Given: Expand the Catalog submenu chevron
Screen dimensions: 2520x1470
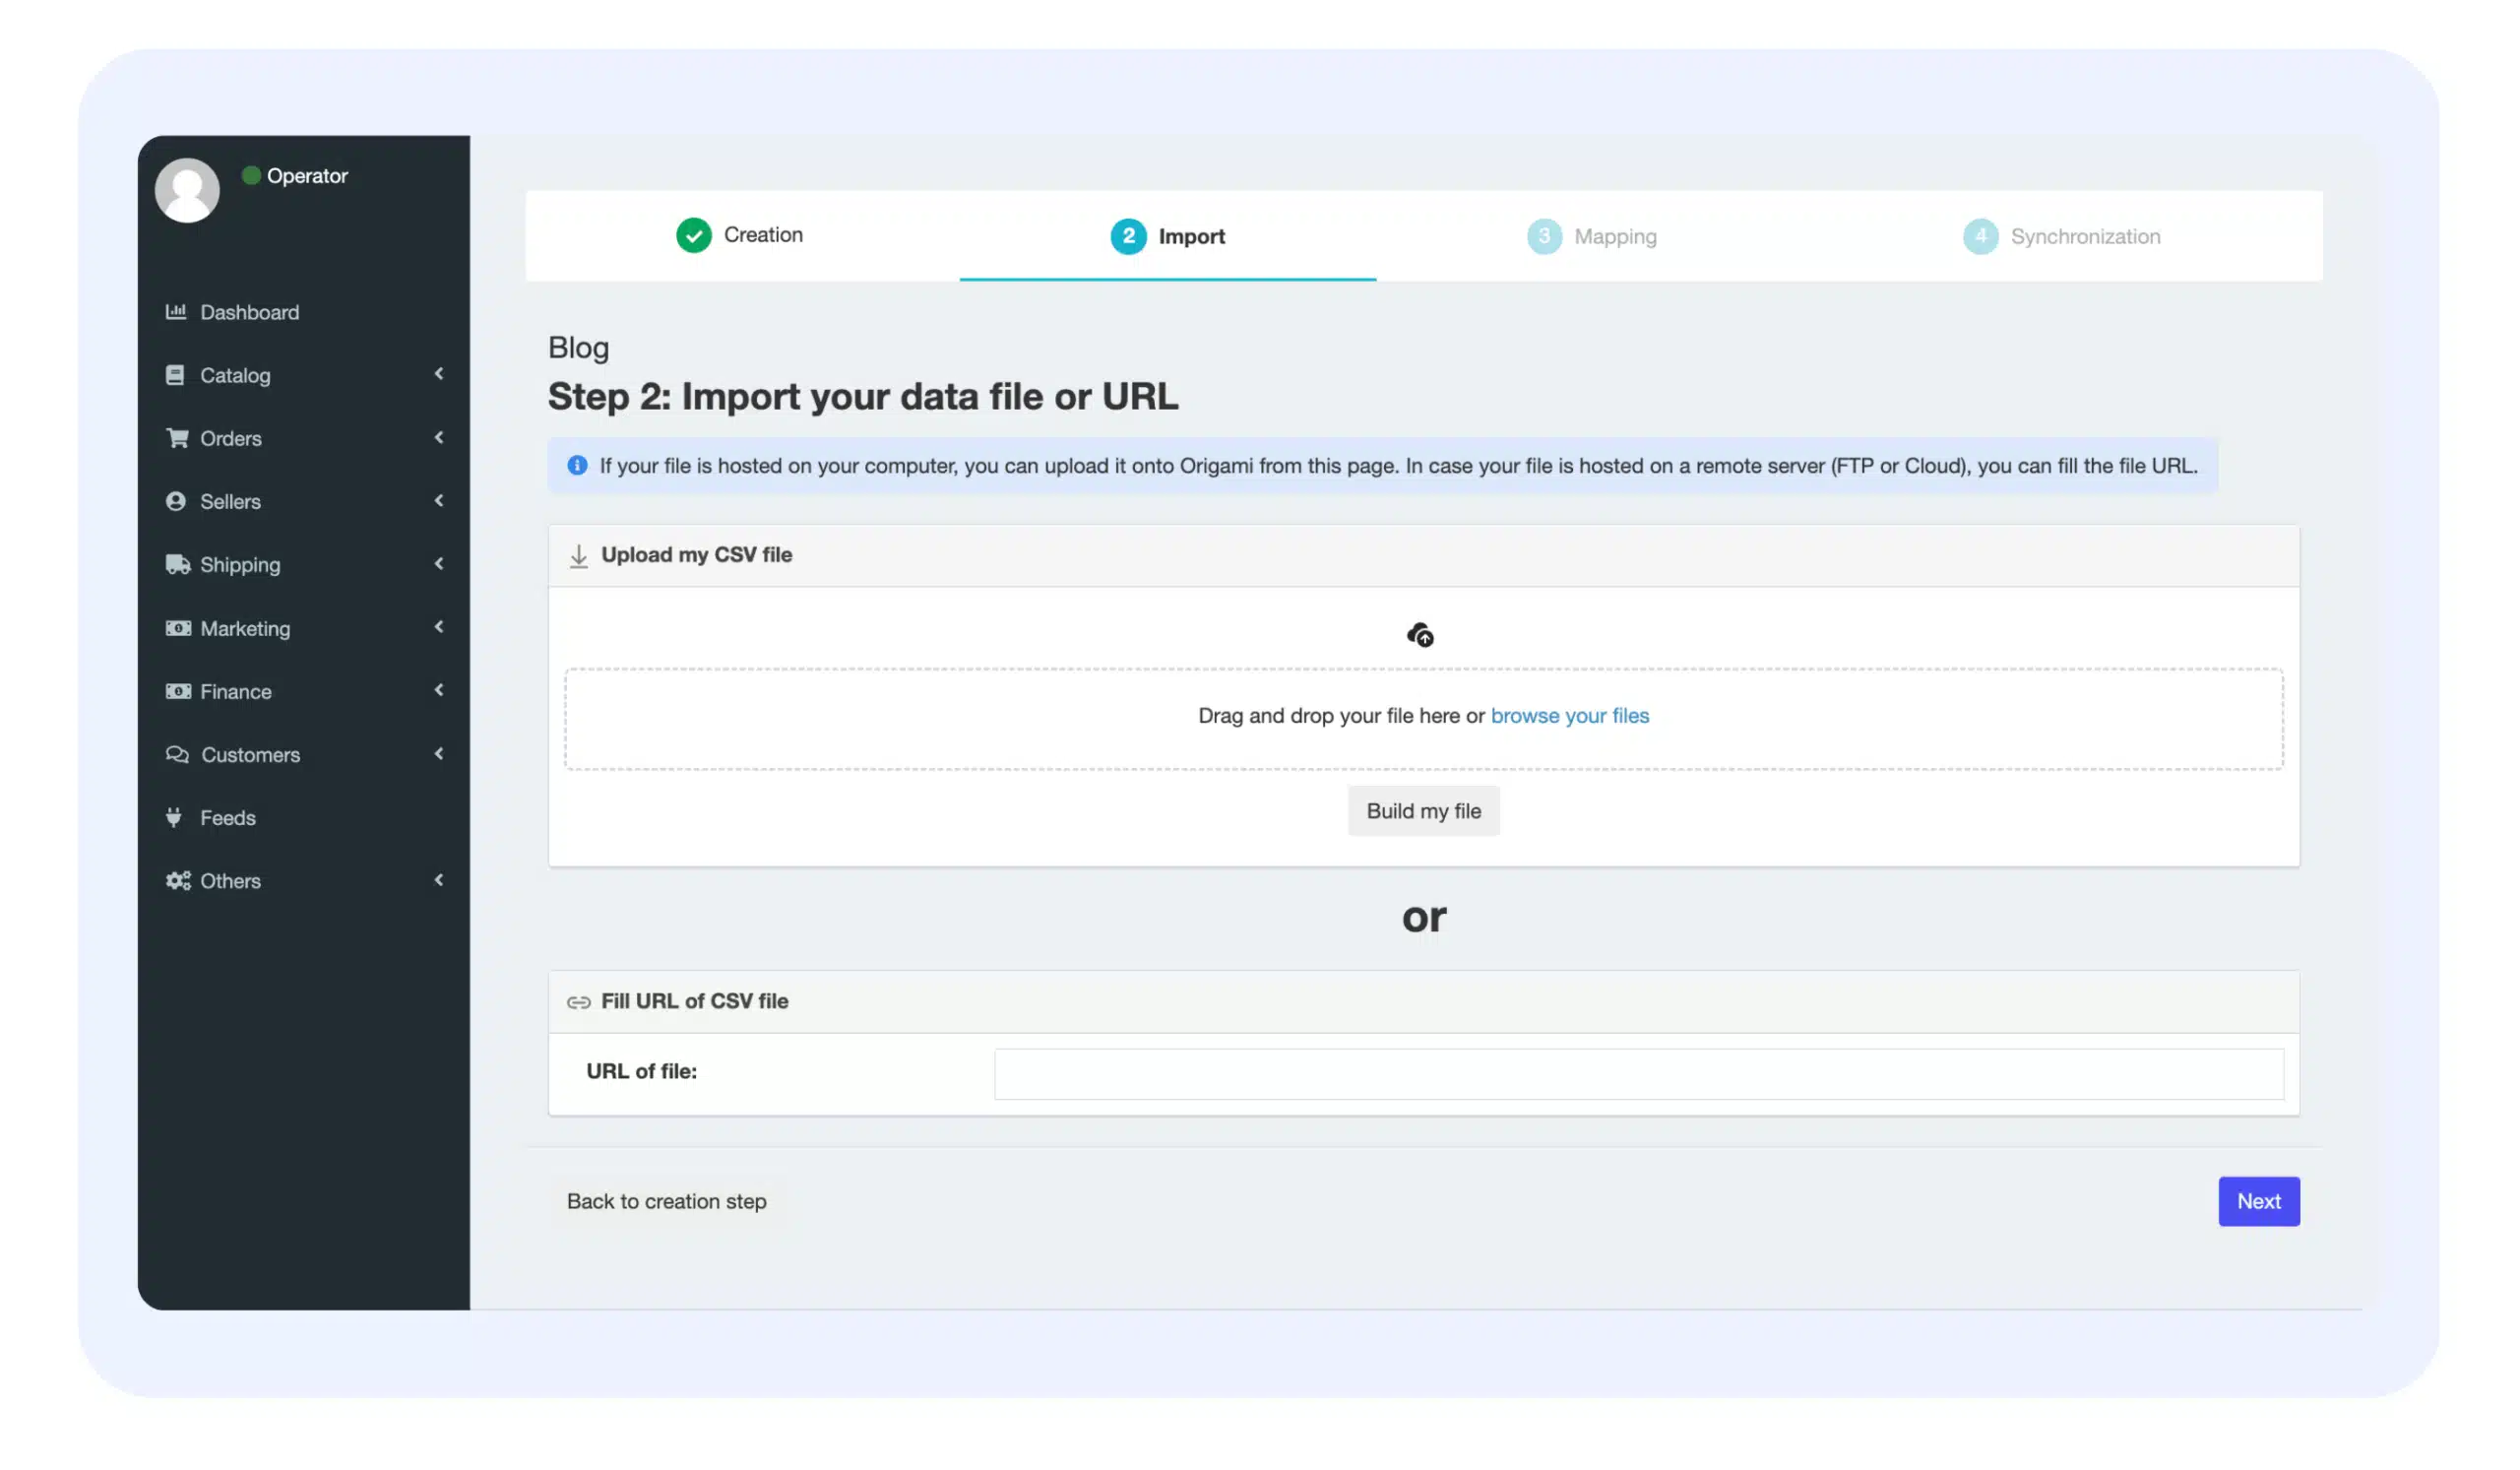Looking at the screenshot, I should [438, 373].
